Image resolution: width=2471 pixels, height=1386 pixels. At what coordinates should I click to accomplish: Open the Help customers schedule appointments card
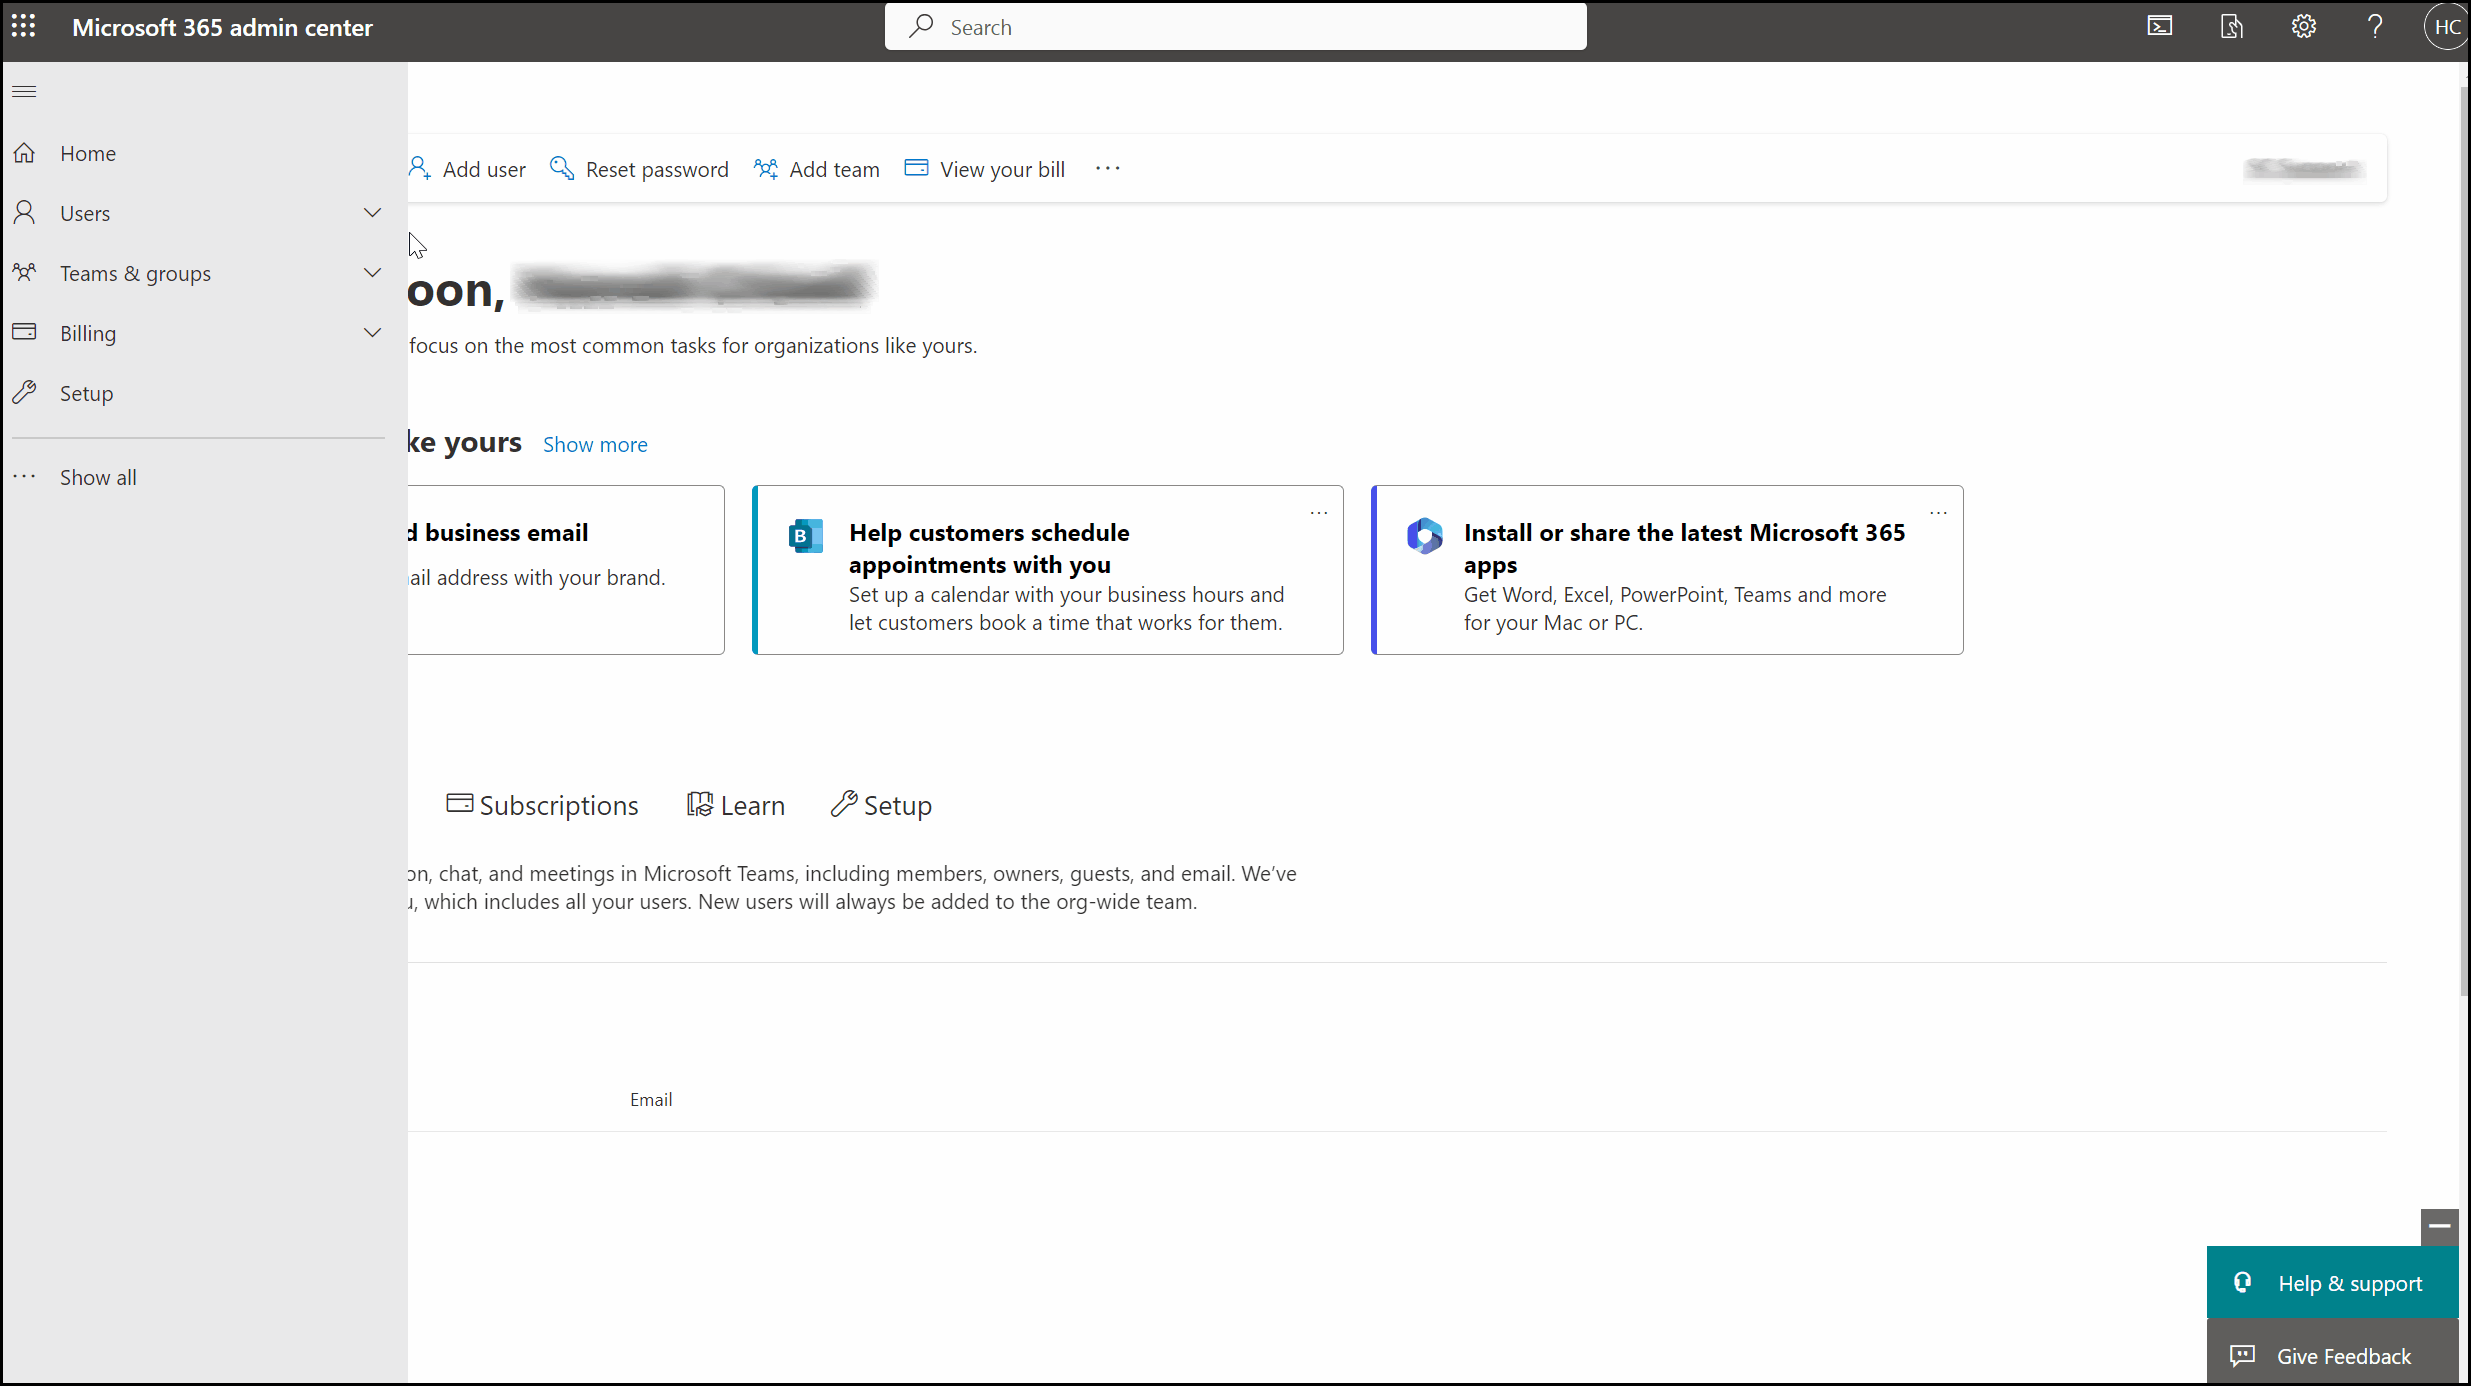click(1047, 570)
